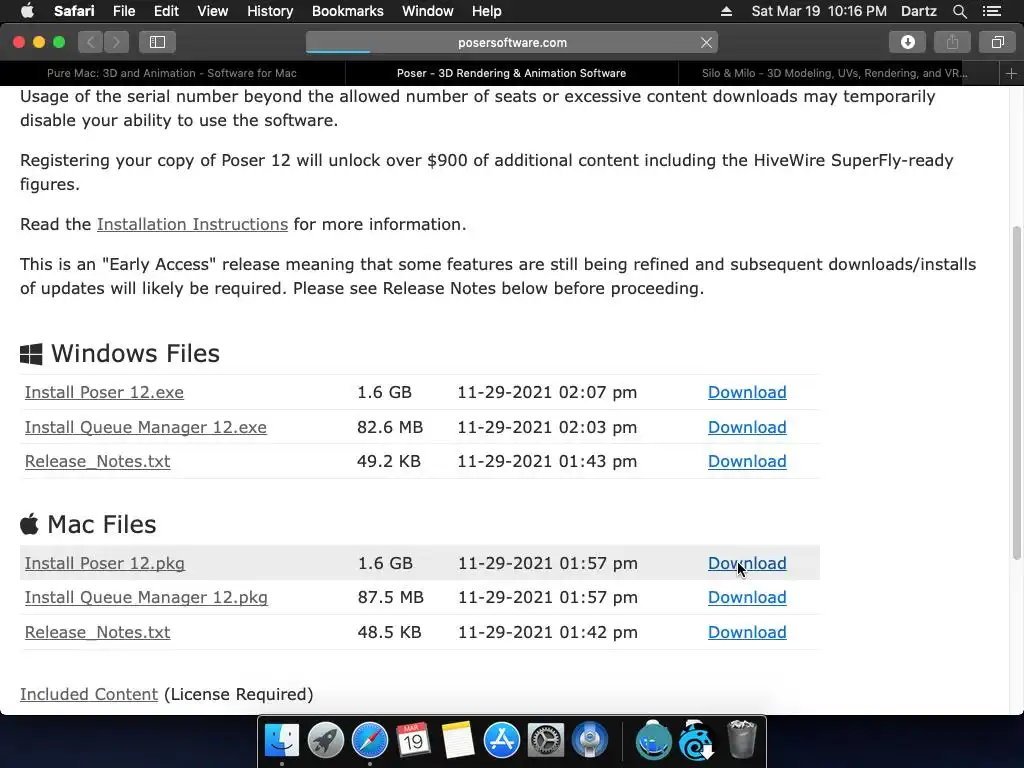This screenshot has width=1024, height=768.
Task: Click the Dartz user name menu
Action: click(x=918, y=11)
